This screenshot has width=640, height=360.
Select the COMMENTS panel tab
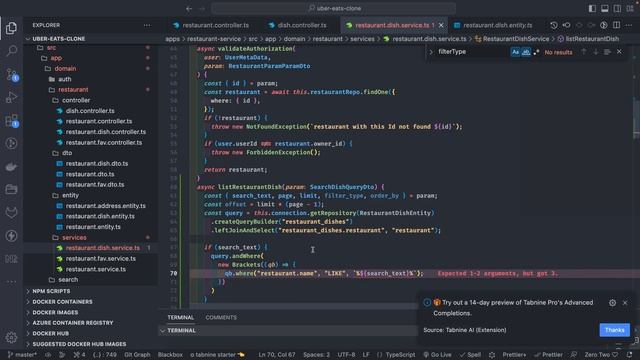click(x=221, y=317)
